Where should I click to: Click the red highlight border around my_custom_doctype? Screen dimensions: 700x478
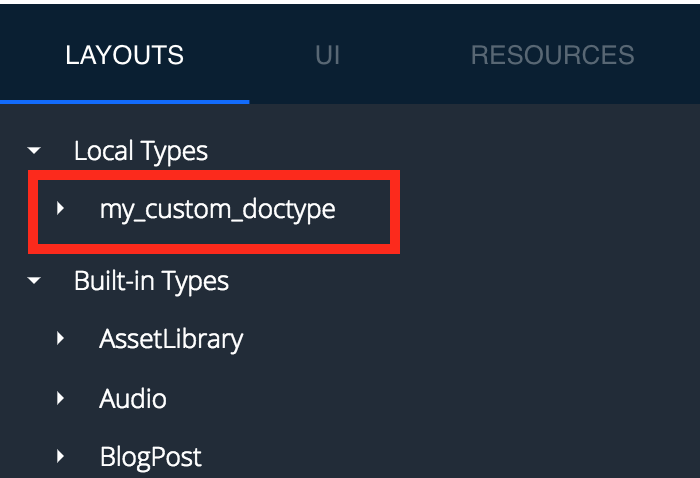(x=214, y=175)
